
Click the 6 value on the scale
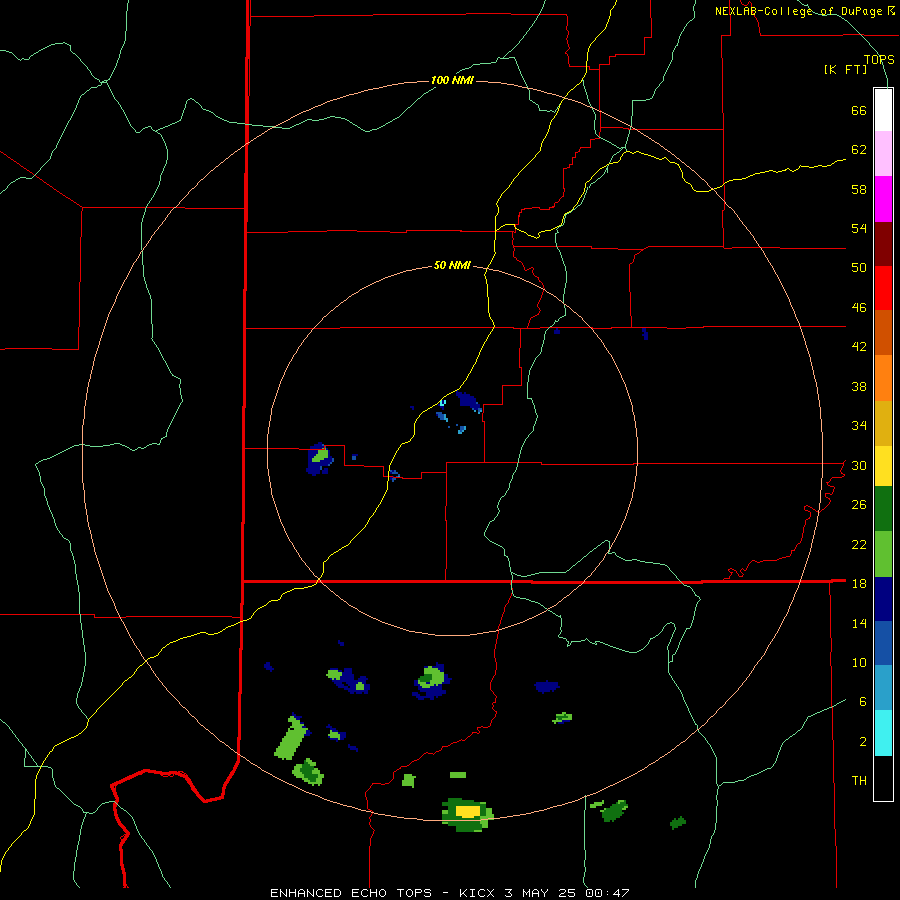(x=863, y=701)
